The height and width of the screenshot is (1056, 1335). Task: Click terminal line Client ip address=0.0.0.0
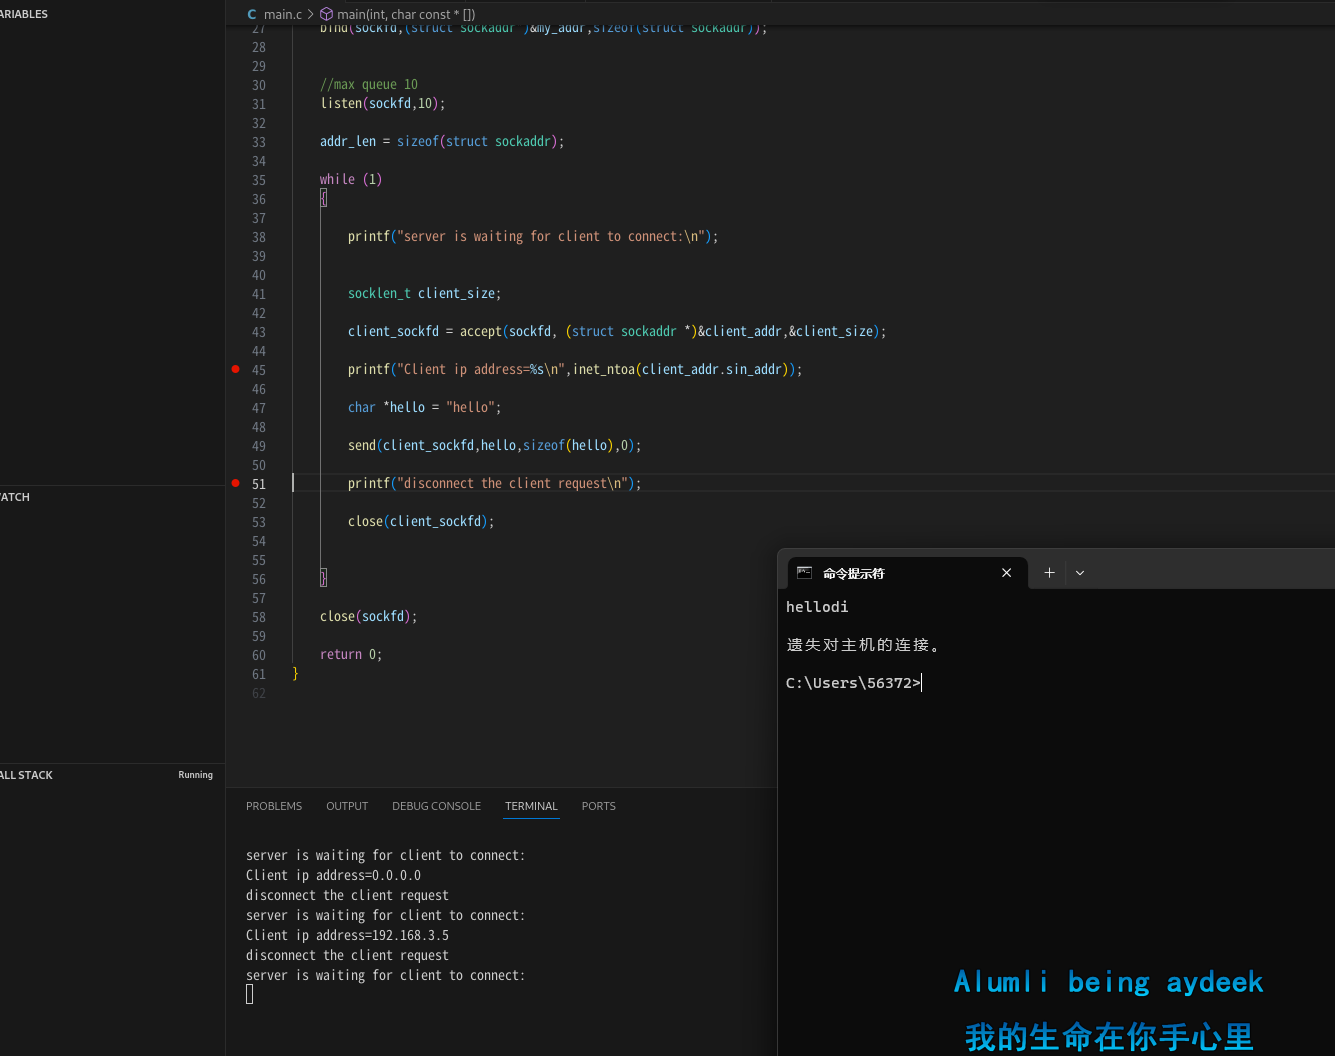pos(333,875)
